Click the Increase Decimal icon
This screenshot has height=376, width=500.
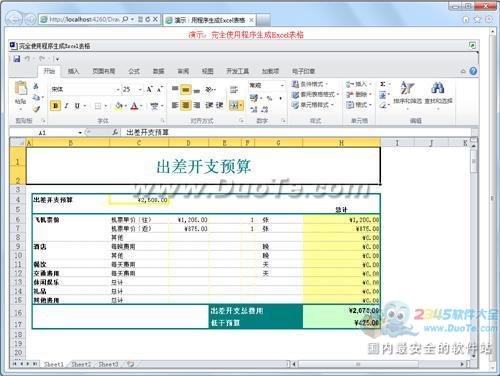(254, 109)
